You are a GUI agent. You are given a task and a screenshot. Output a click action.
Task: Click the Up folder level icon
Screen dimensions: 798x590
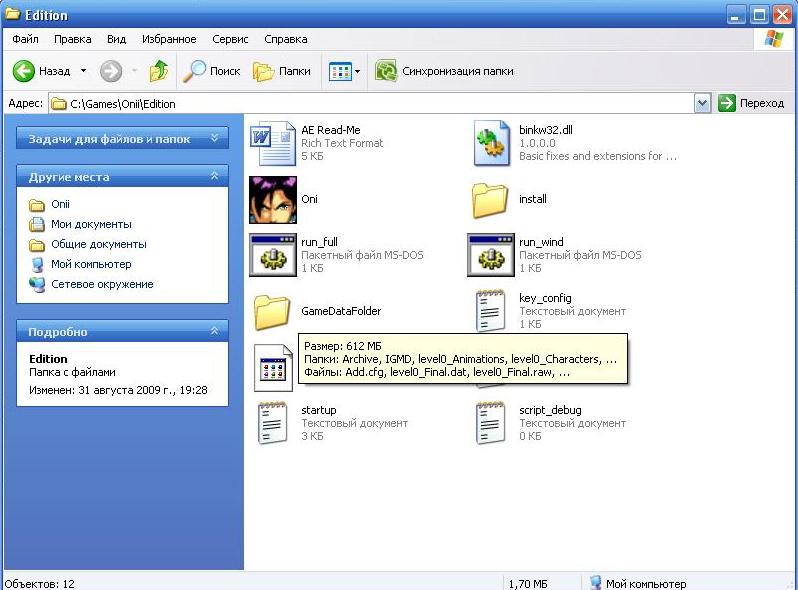158,71
